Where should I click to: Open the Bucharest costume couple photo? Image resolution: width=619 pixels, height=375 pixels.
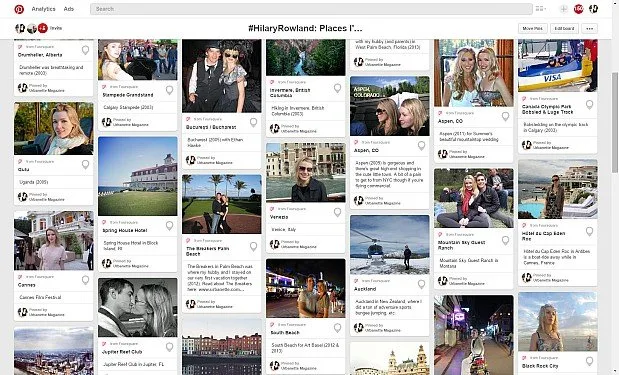pyautogui.click(x=222, y=76)
